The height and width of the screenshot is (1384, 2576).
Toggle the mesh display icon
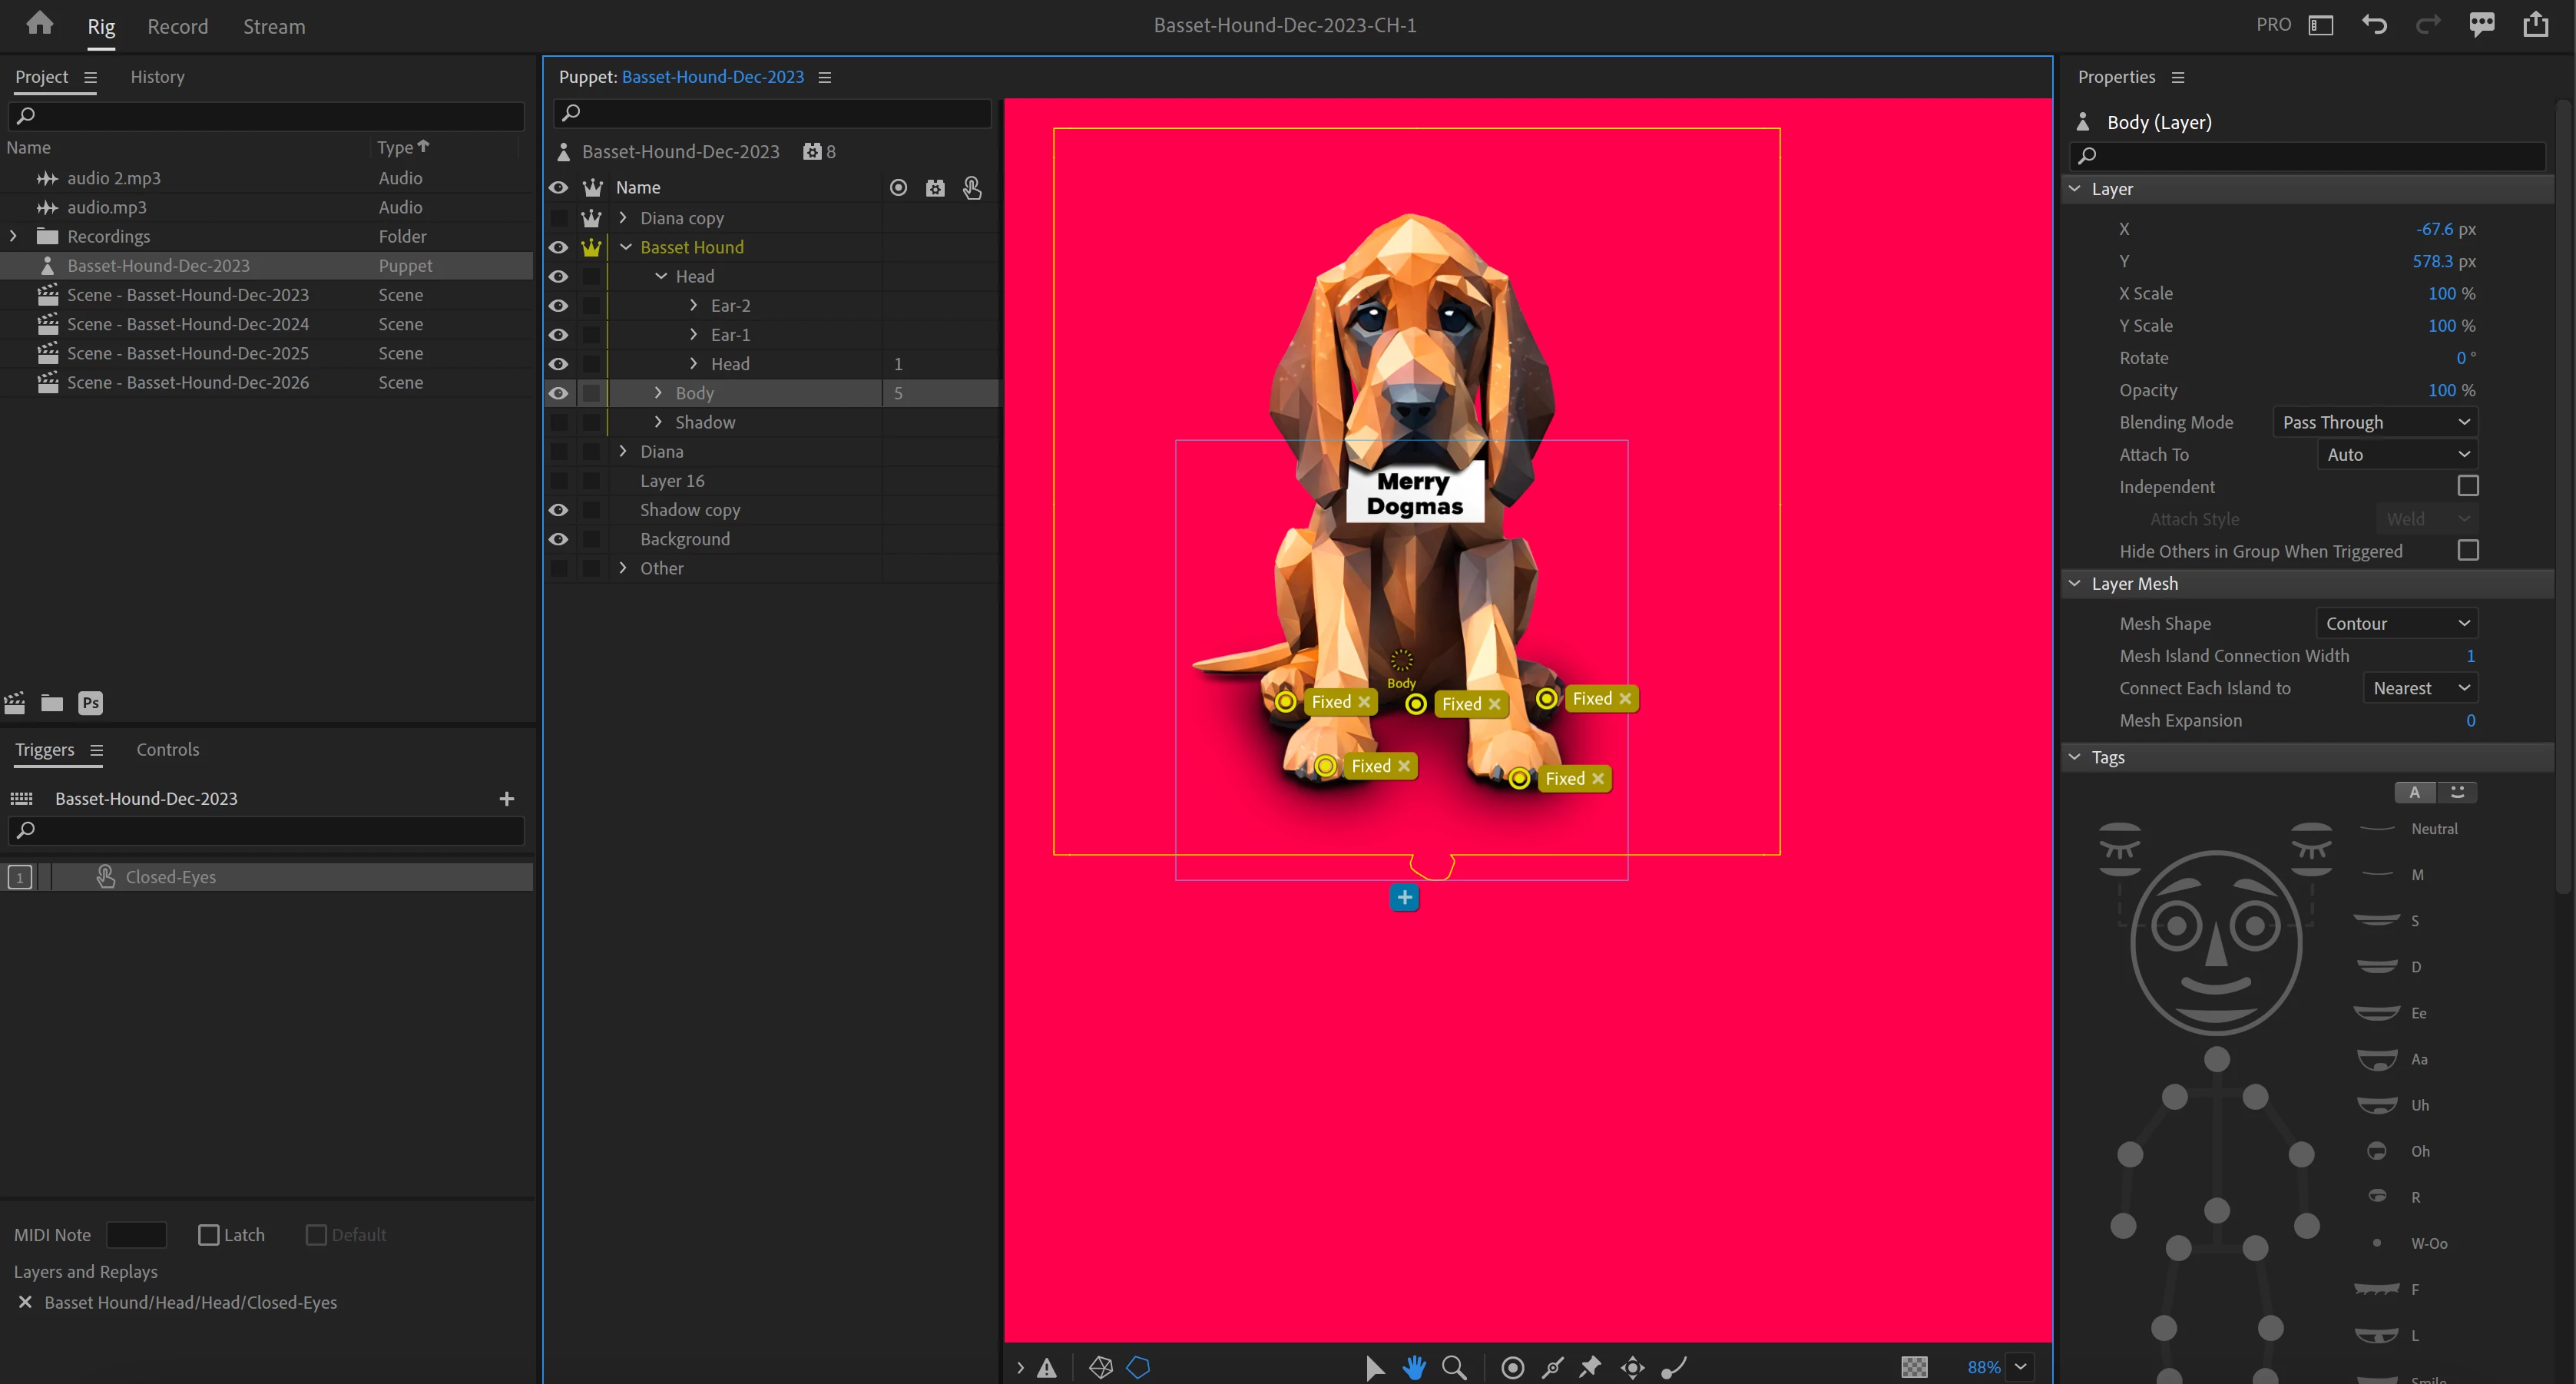click(x=1100, y=1367)
